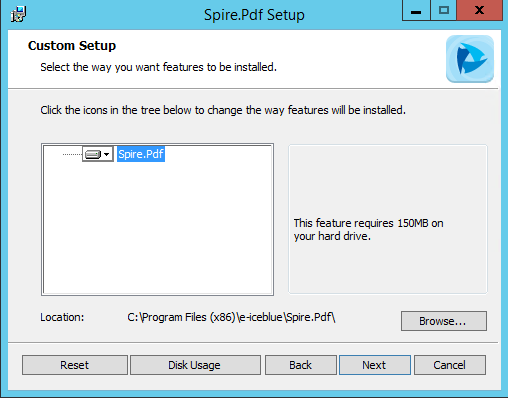The height and width of the screenshot is (398, 508).
Task: Click the installer icon in title bar
Action: point(18,14)
